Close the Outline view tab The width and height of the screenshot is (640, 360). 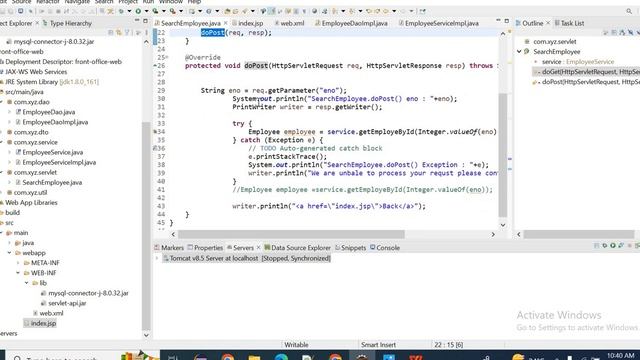click(x=548, y=23)
